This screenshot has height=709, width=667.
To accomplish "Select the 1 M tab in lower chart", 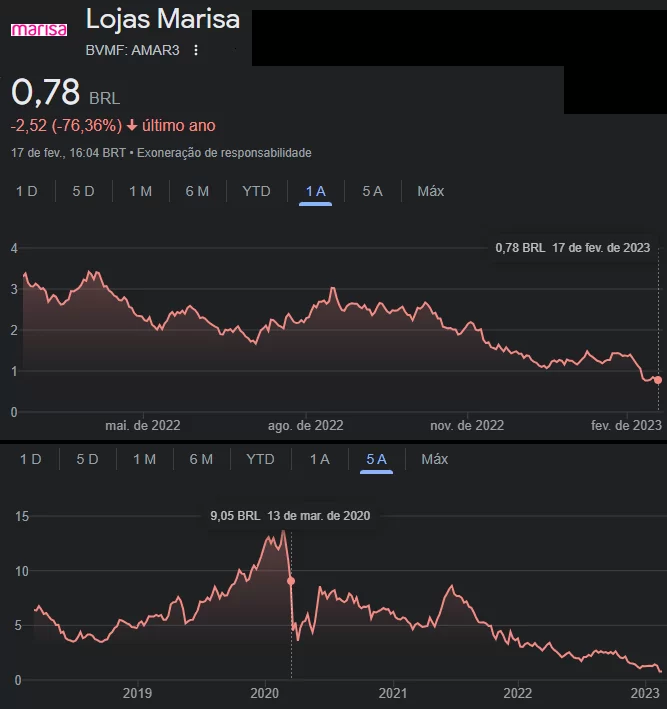I will pos(144,459).
